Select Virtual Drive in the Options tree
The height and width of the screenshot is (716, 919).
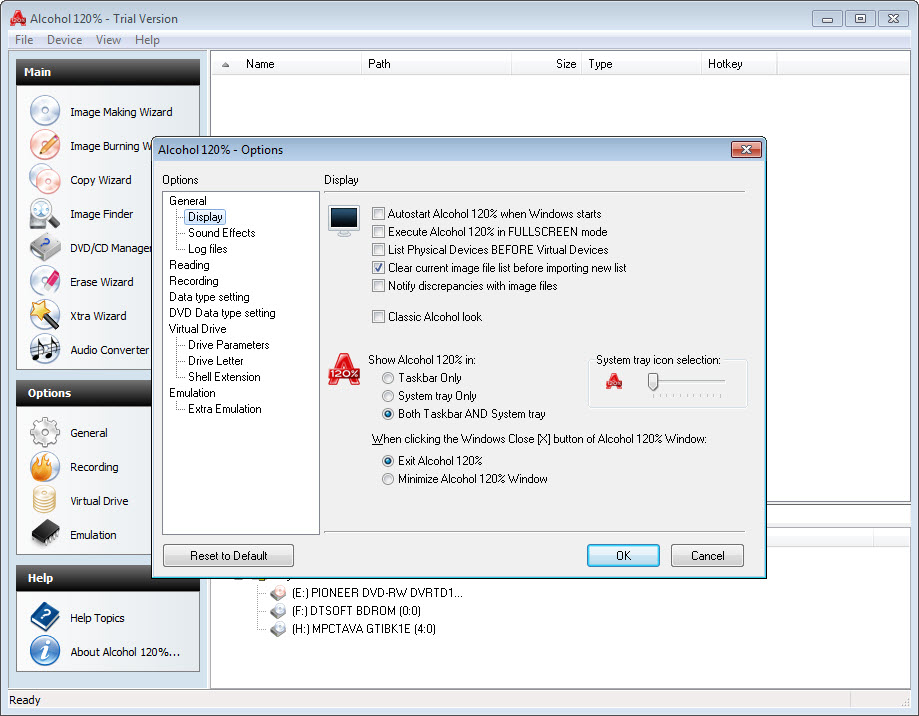click(x=198, y=329)
